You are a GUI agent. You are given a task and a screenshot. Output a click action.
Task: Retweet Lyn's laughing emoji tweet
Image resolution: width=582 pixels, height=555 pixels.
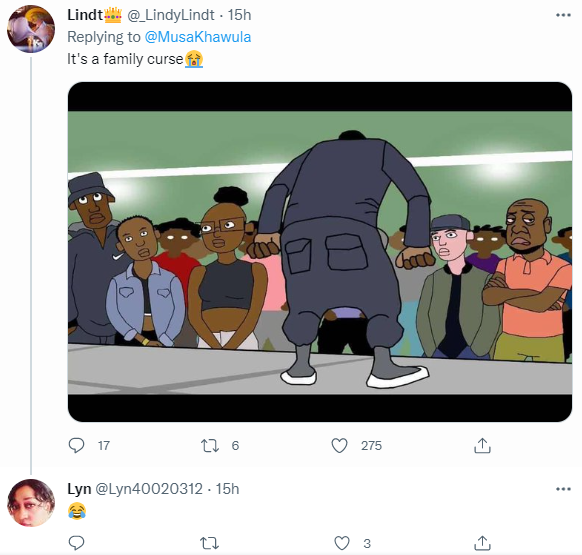[x=210, y=543]
